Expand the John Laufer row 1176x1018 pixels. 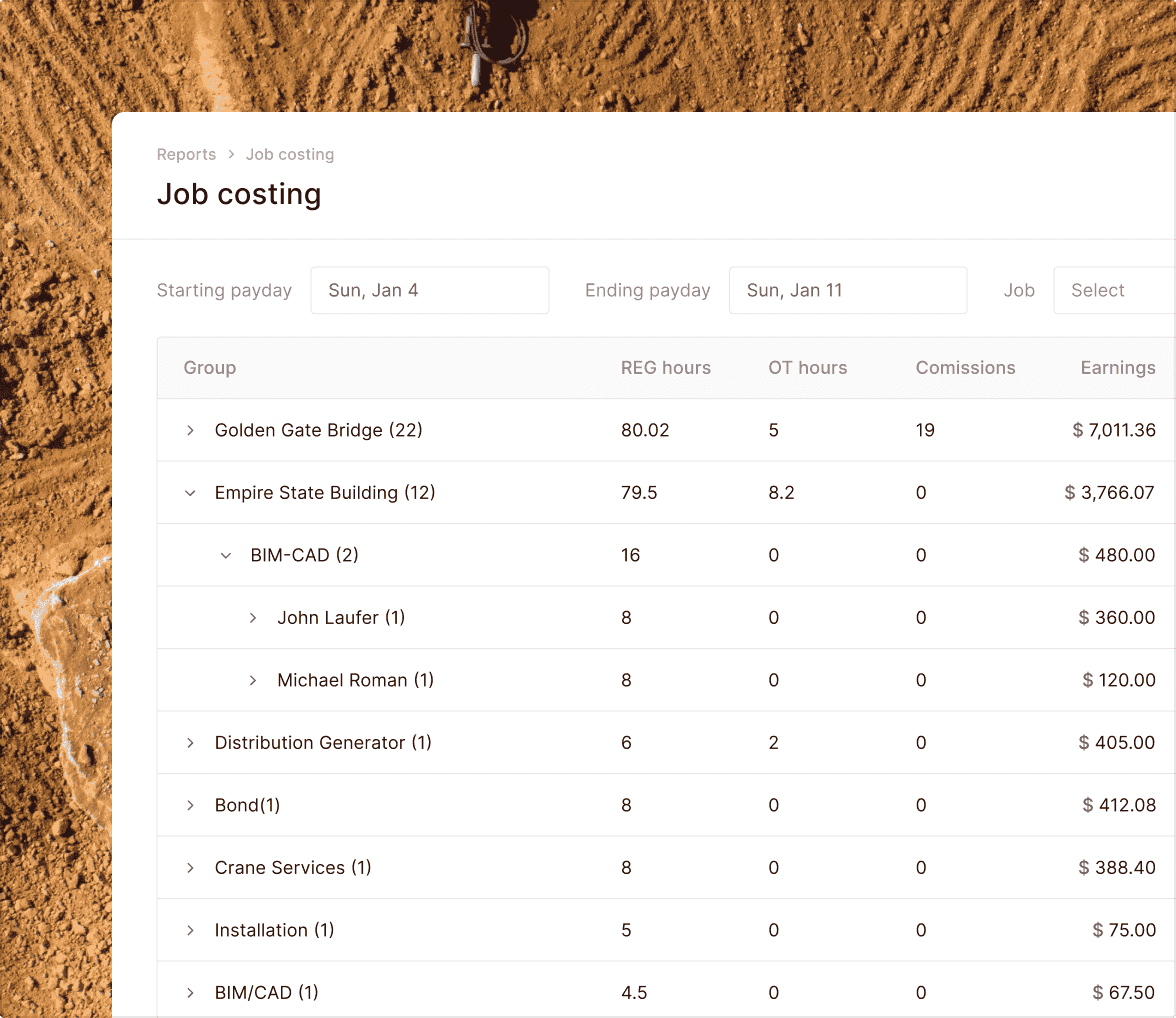coord(252,618)
